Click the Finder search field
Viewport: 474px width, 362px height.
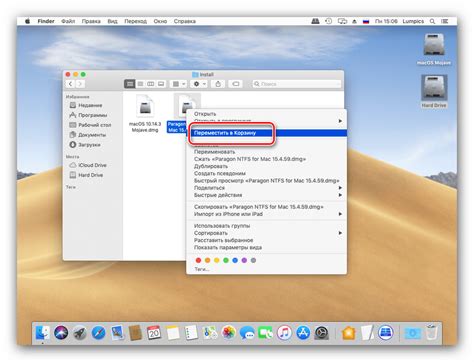(x=296, y=84)
